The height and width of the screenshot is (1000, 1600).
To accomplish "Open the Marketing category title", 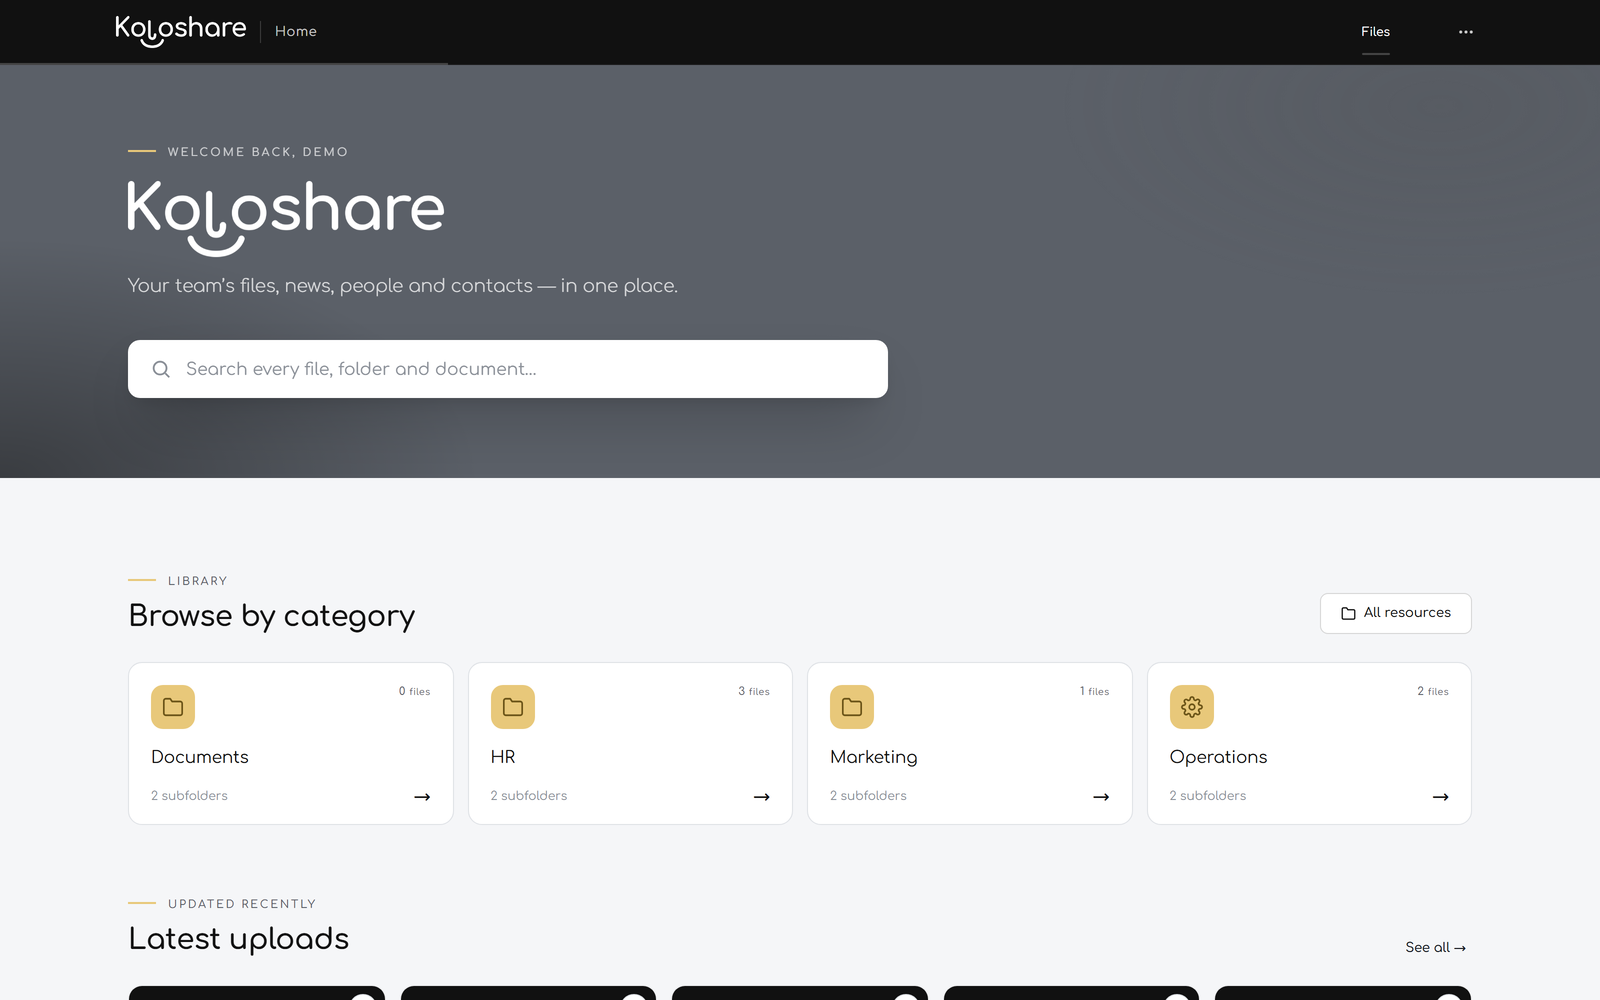I will click(x=874, y=757).
